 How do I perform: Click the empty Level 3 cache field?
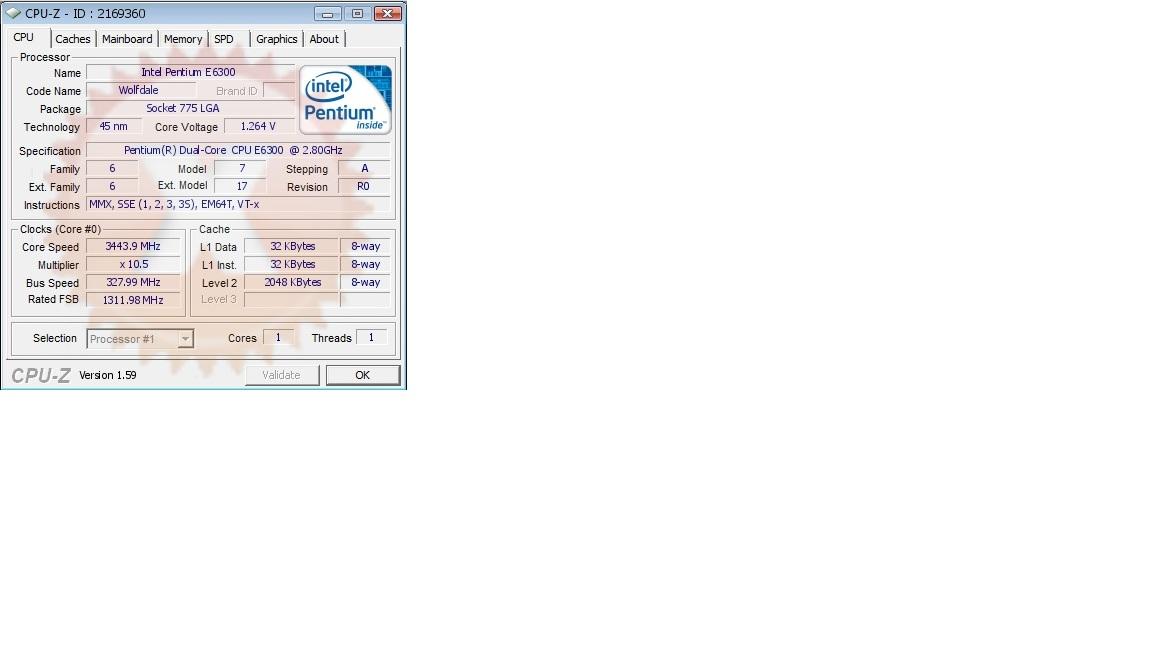point(292,300)
